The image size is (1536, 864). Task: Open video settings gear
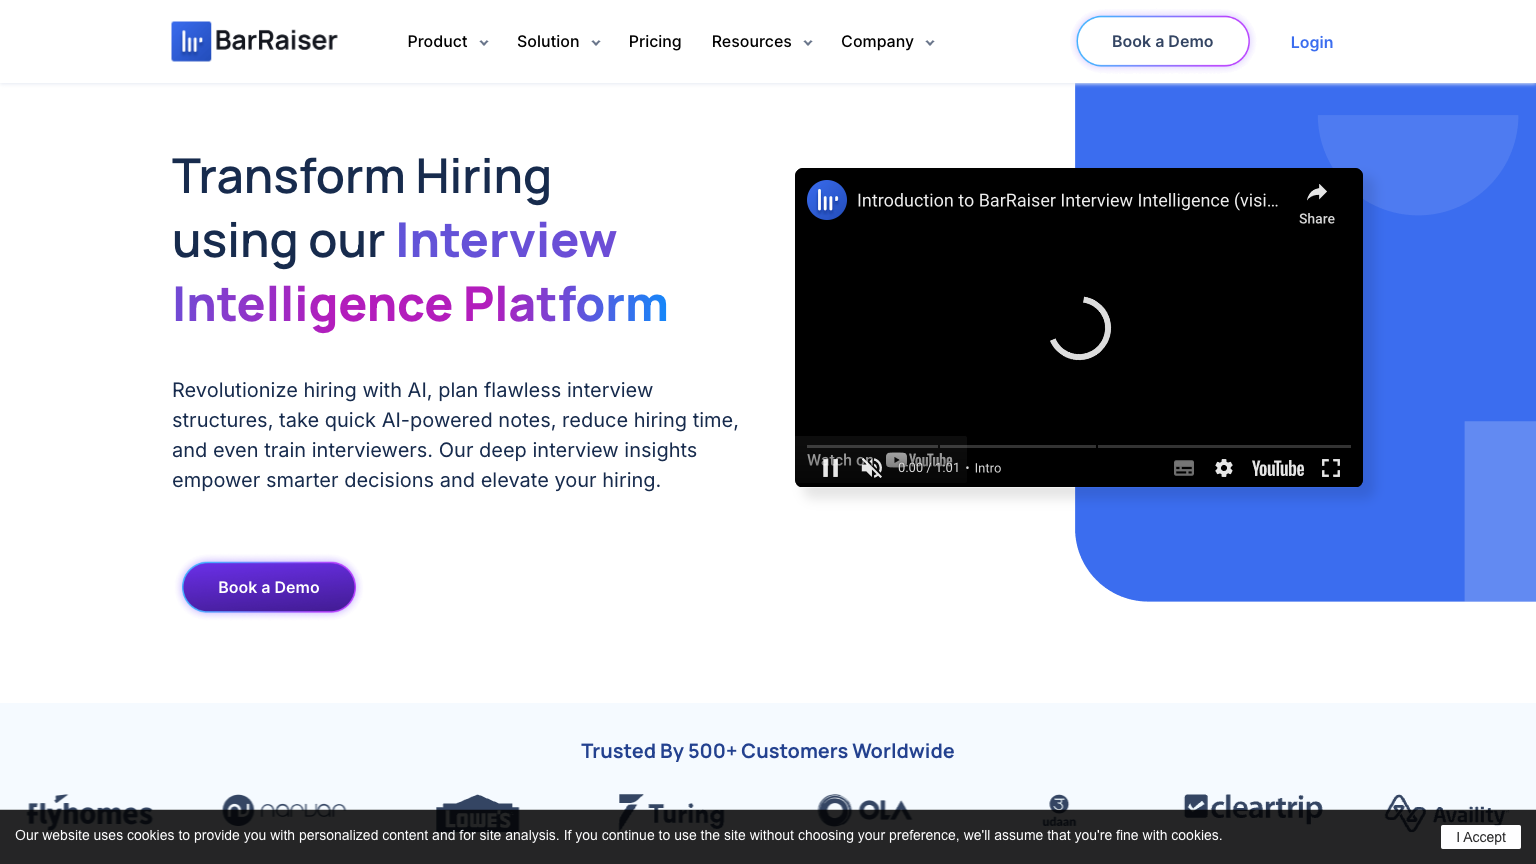(1224, 468)
